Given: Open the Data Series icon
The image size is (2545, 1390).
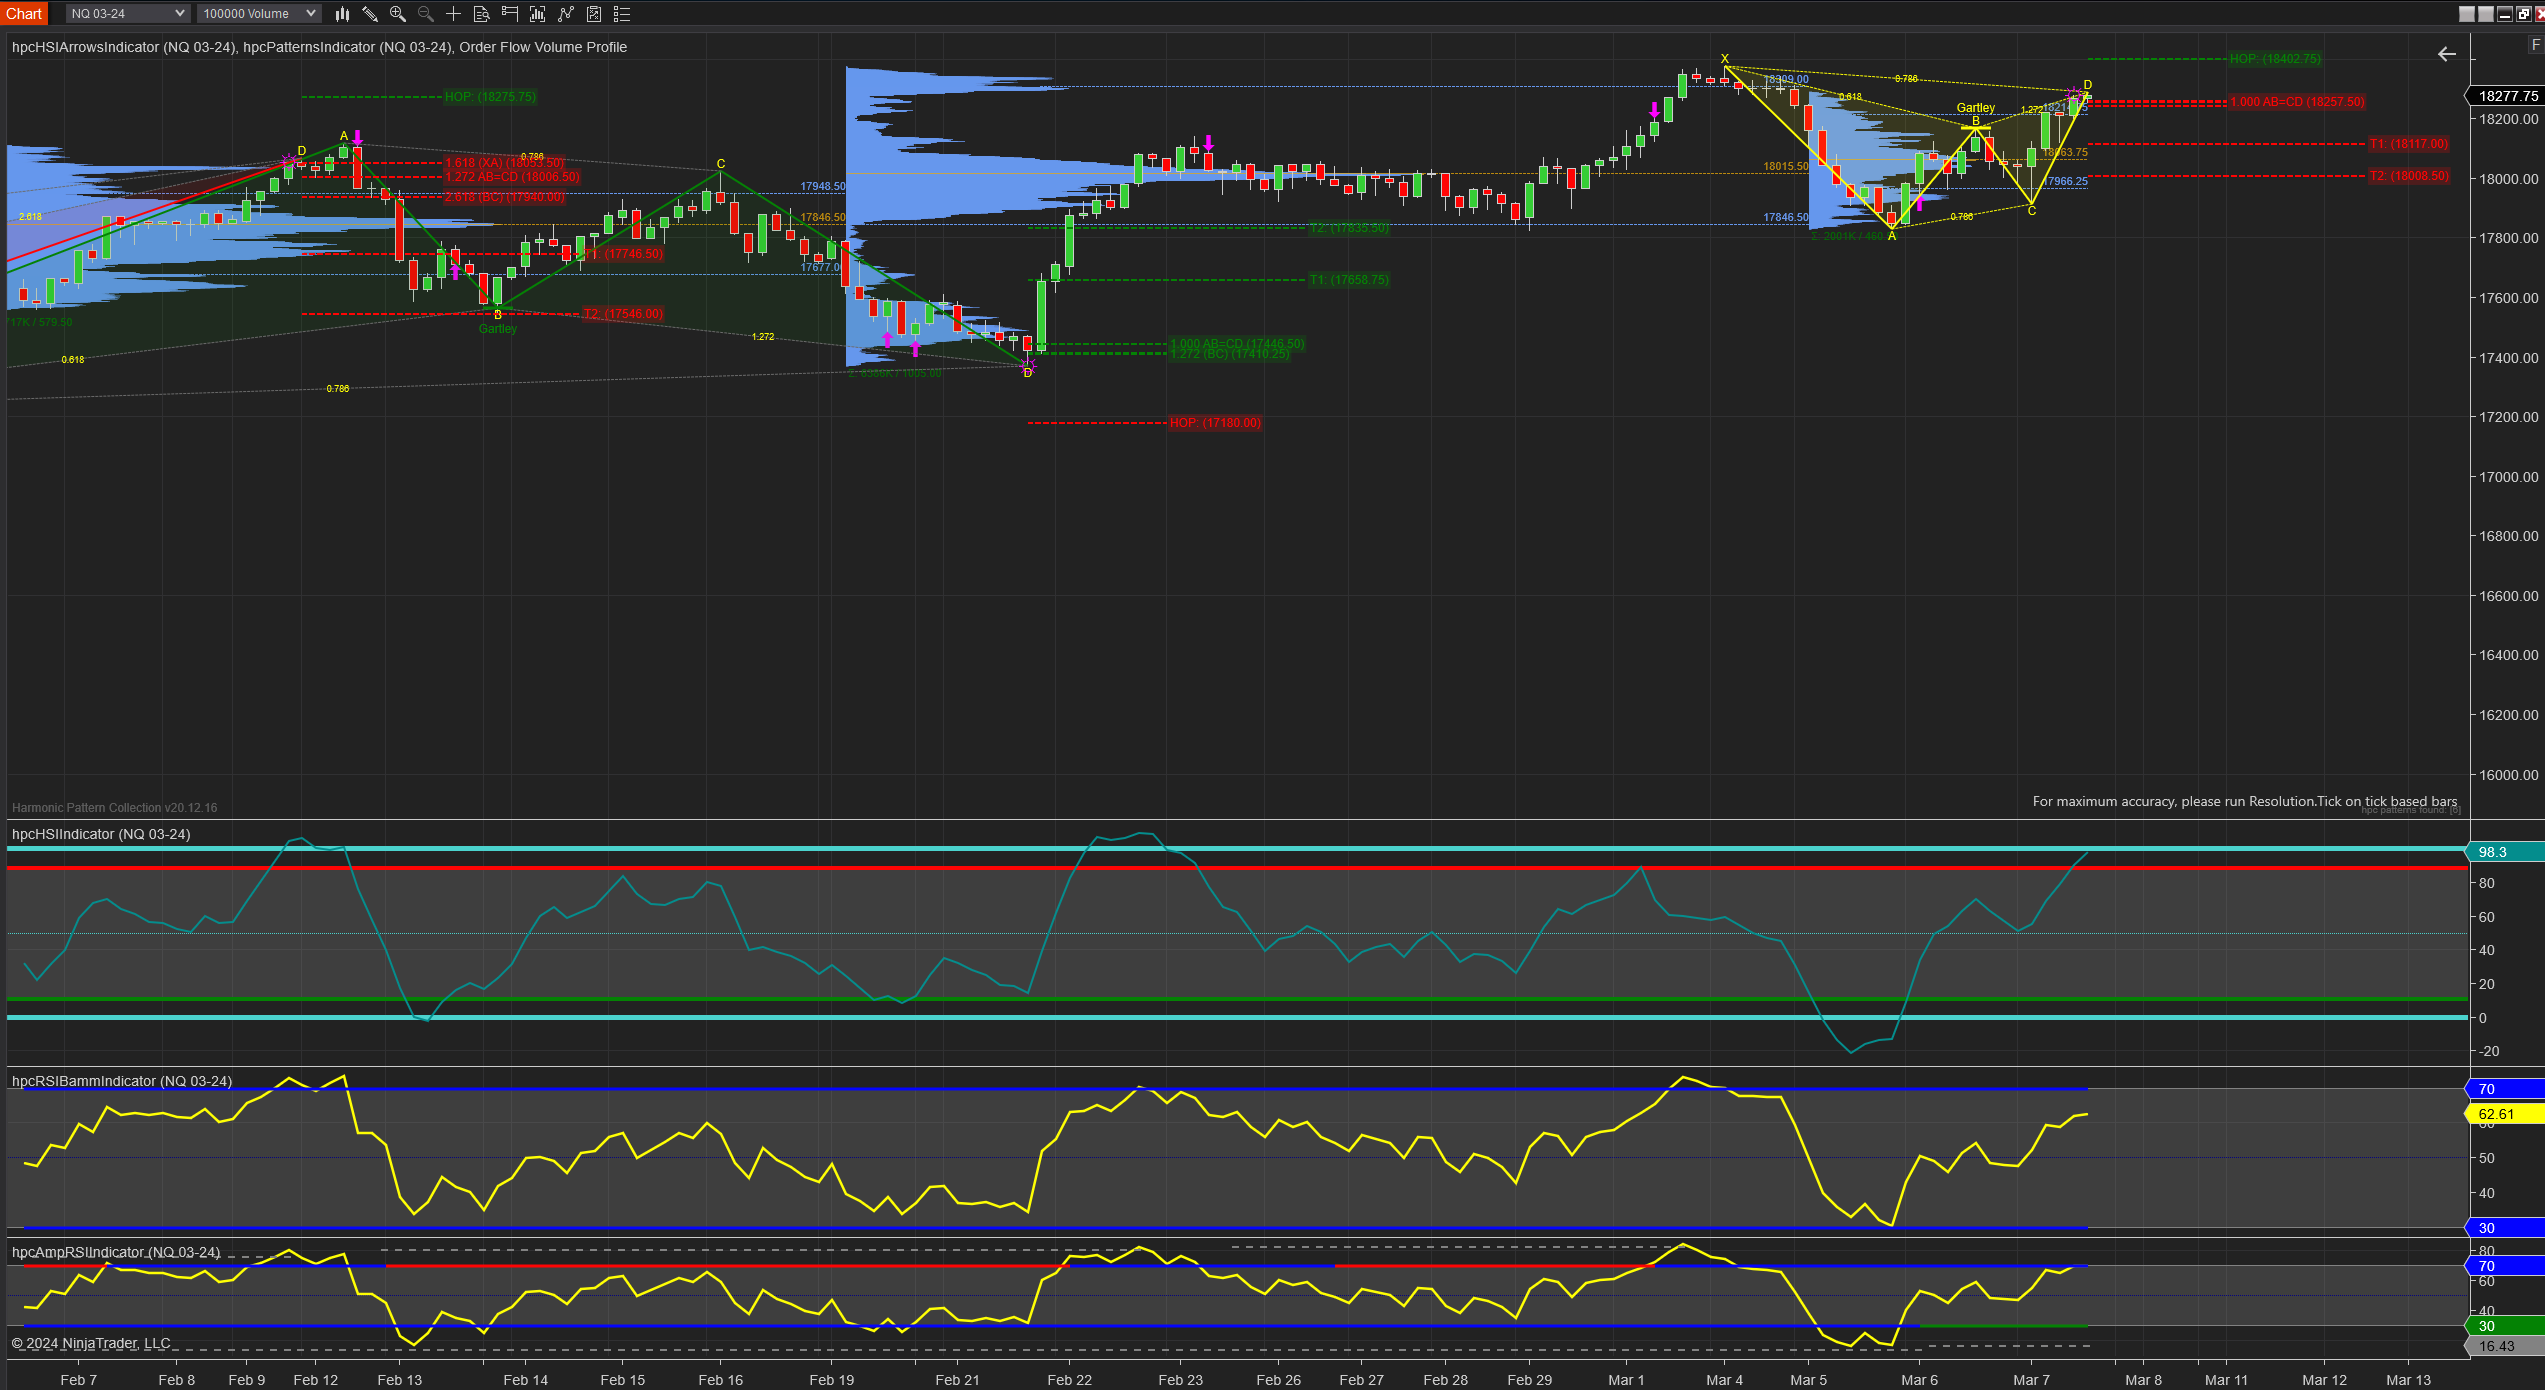Looking at the screenshot, I should point(537,14).
